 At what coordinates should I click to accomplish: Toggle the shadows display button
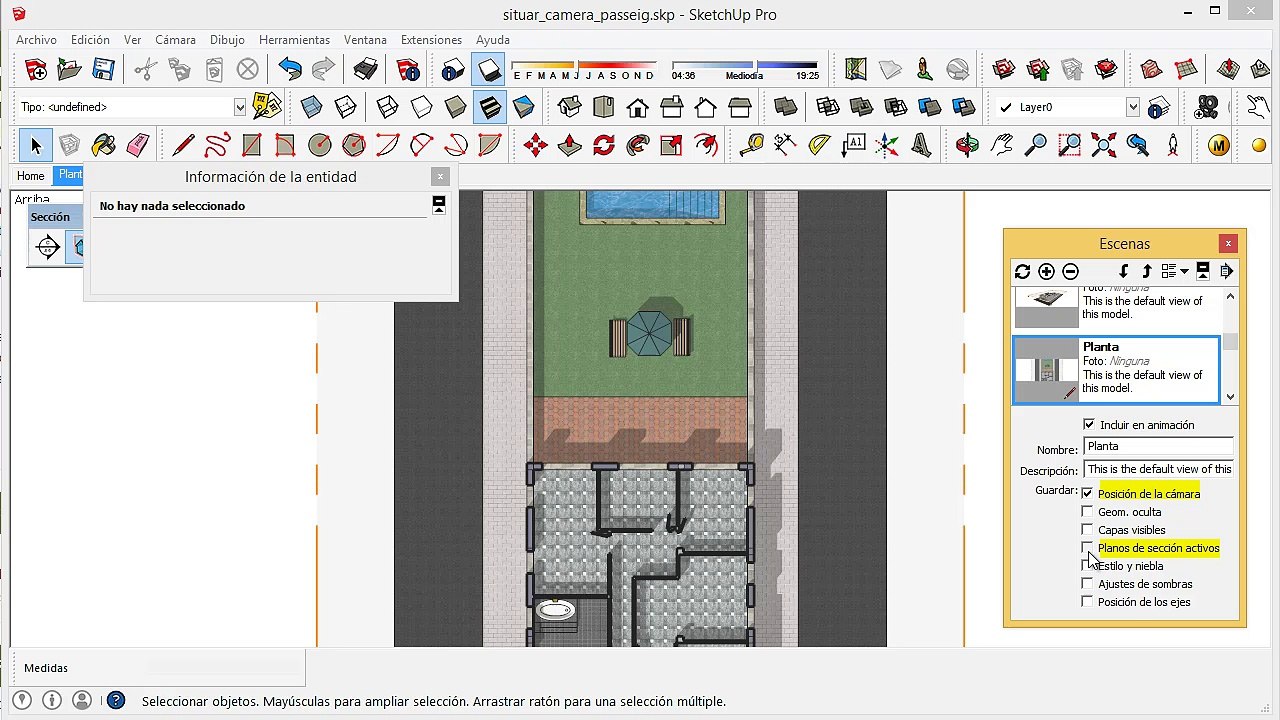click(x=489, y=69)
